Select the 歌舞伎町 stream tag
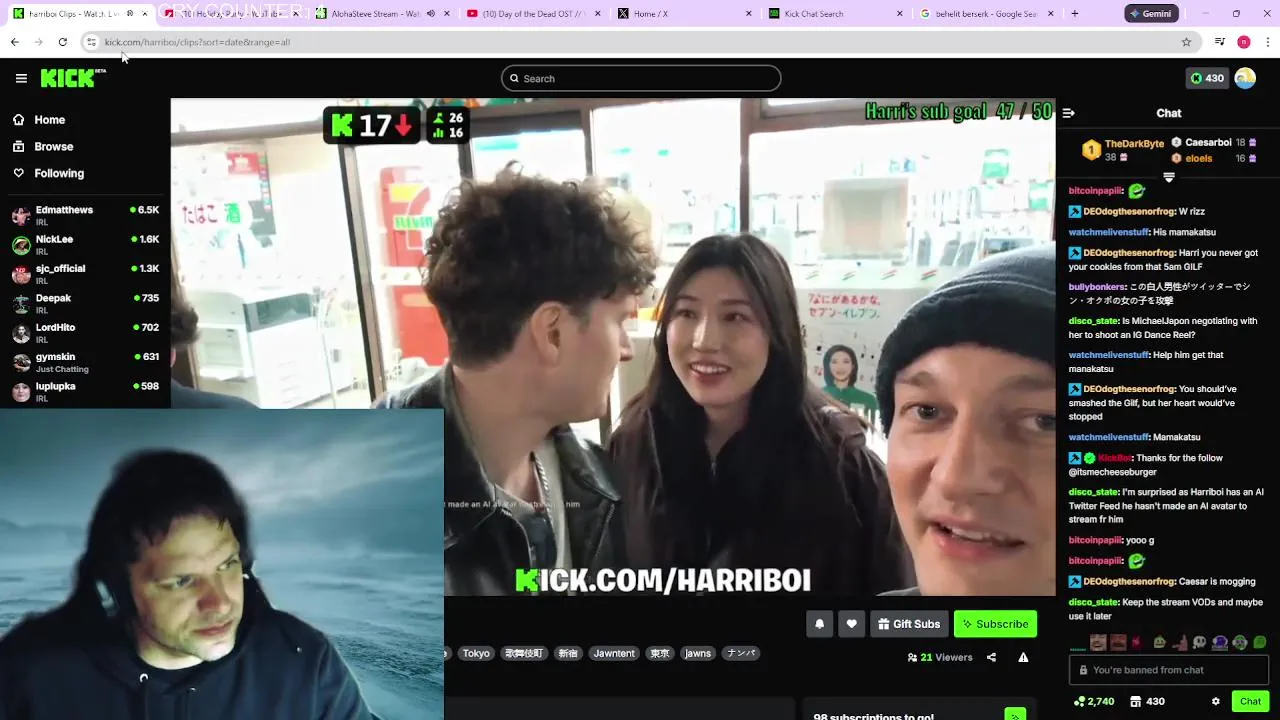This screenshot has height=720, width=1280. tap(524, 653)
